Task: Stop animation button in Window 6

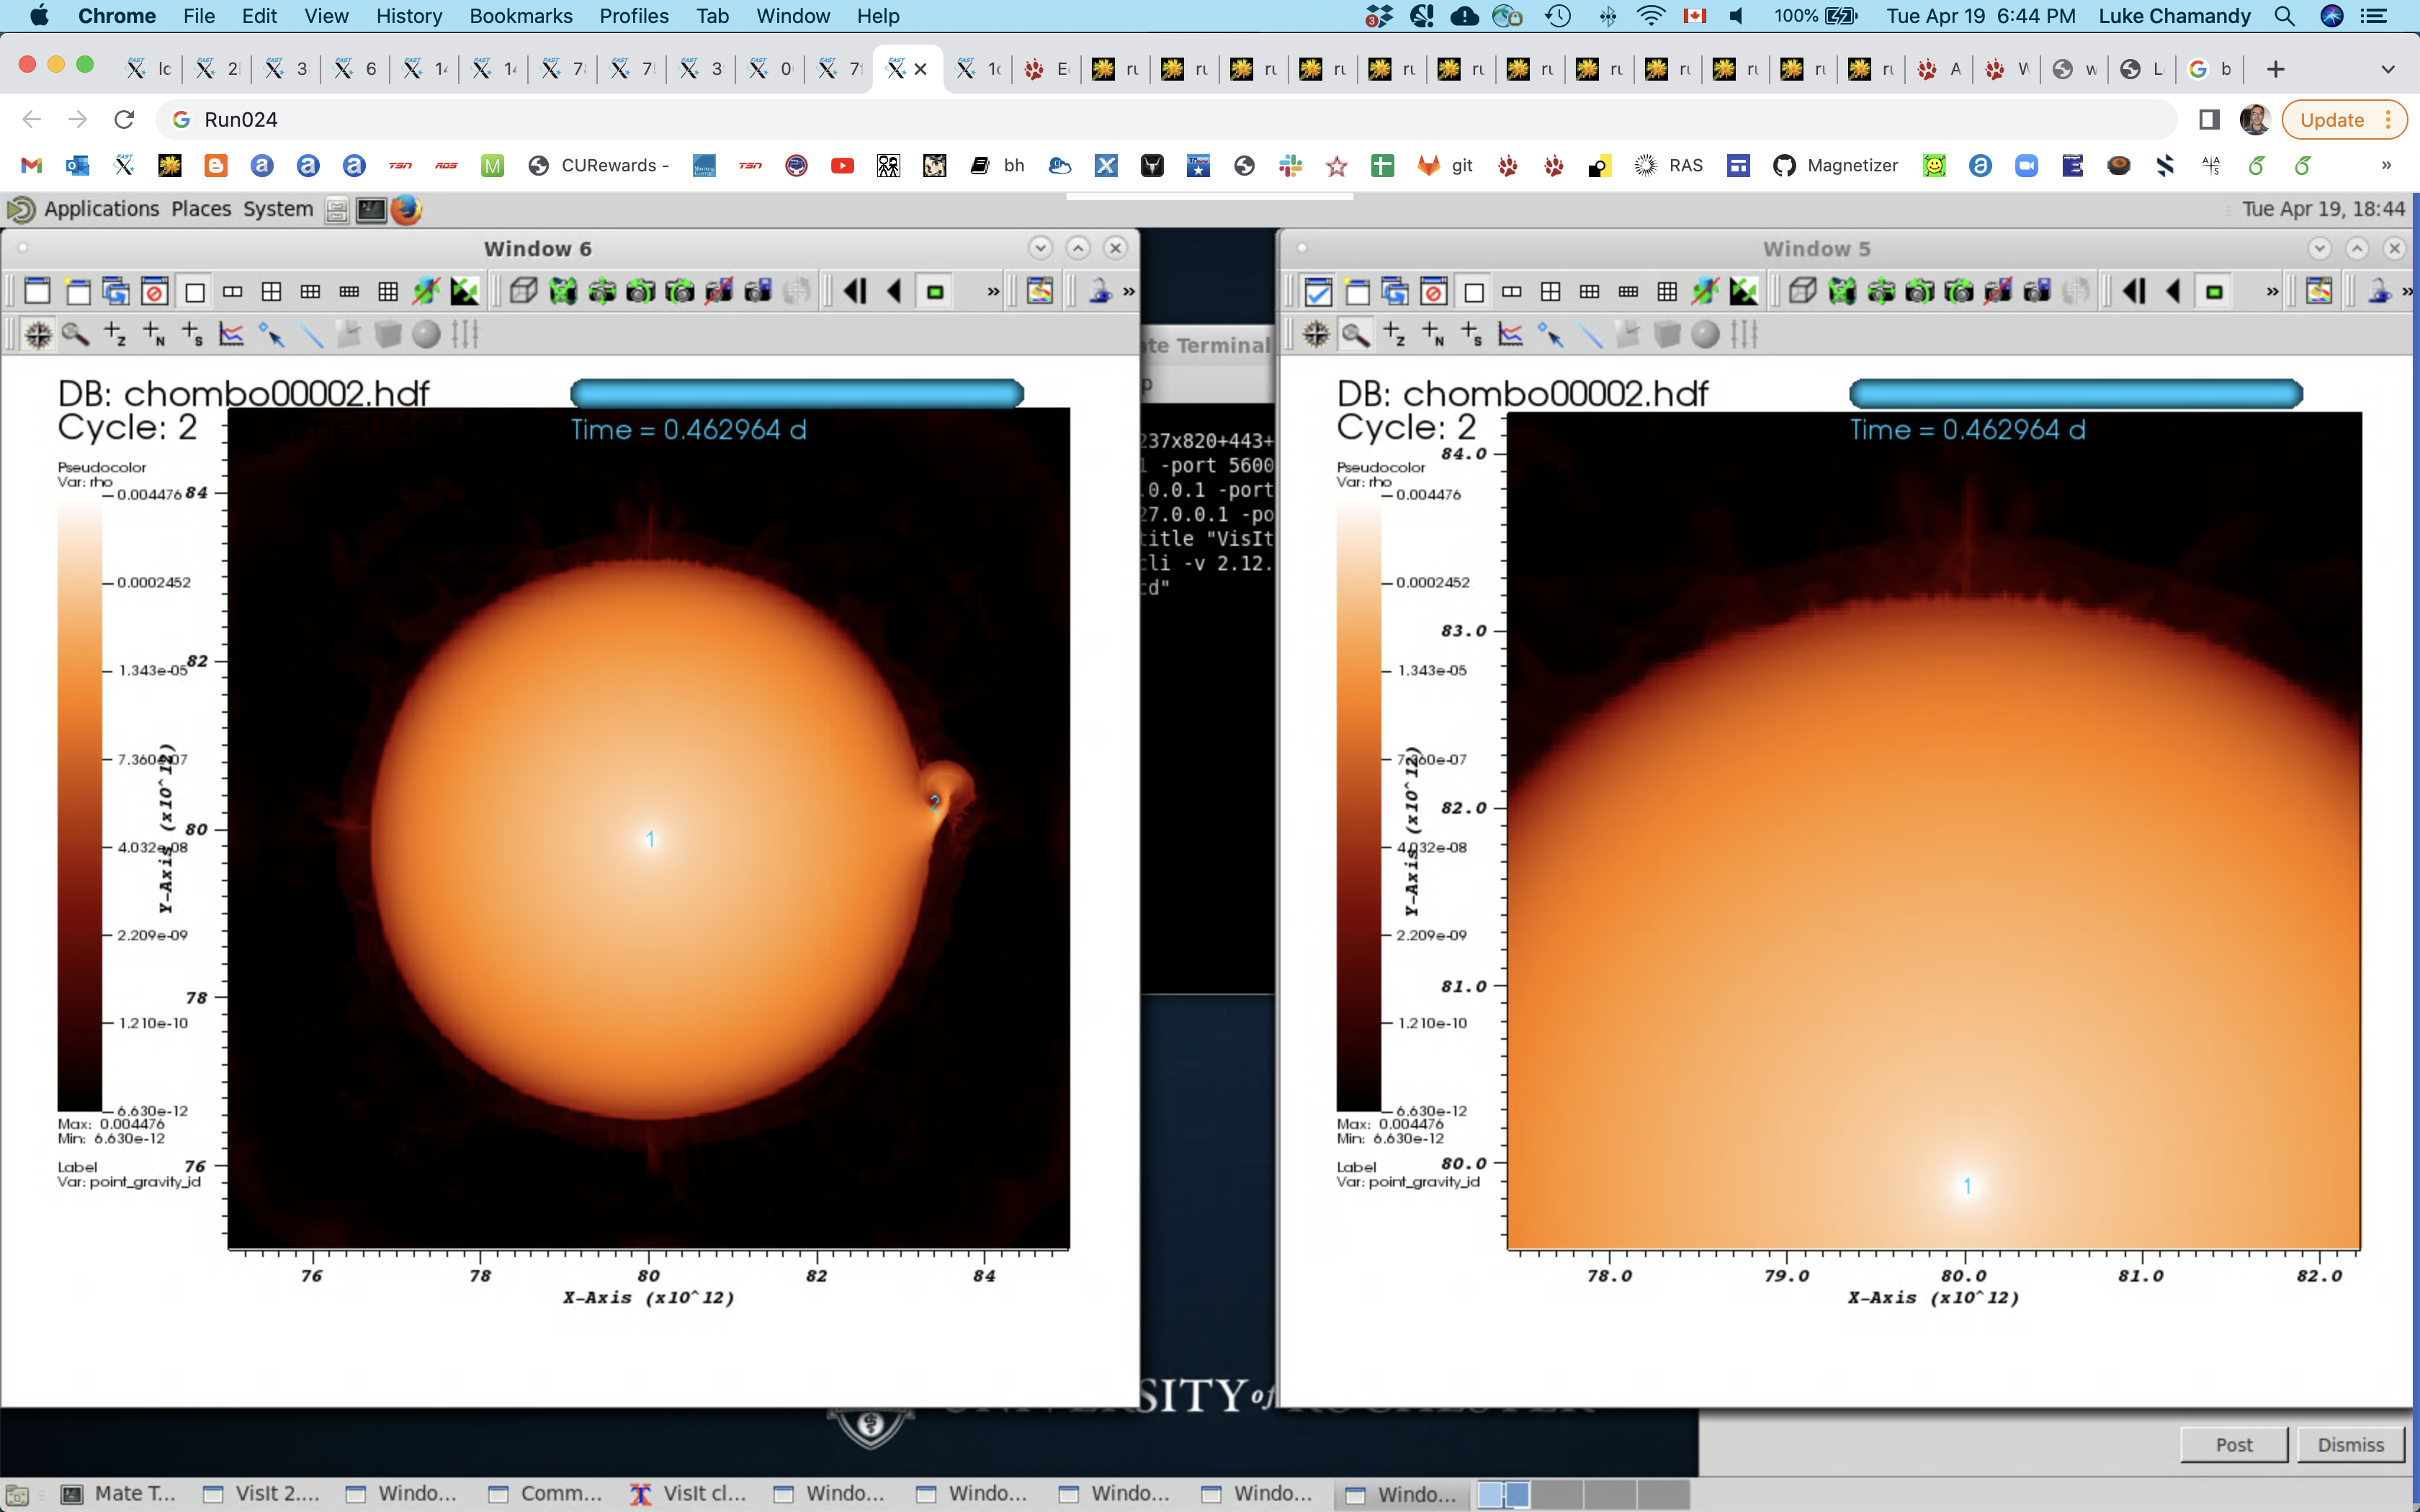Action: click(x=935, y=291)
